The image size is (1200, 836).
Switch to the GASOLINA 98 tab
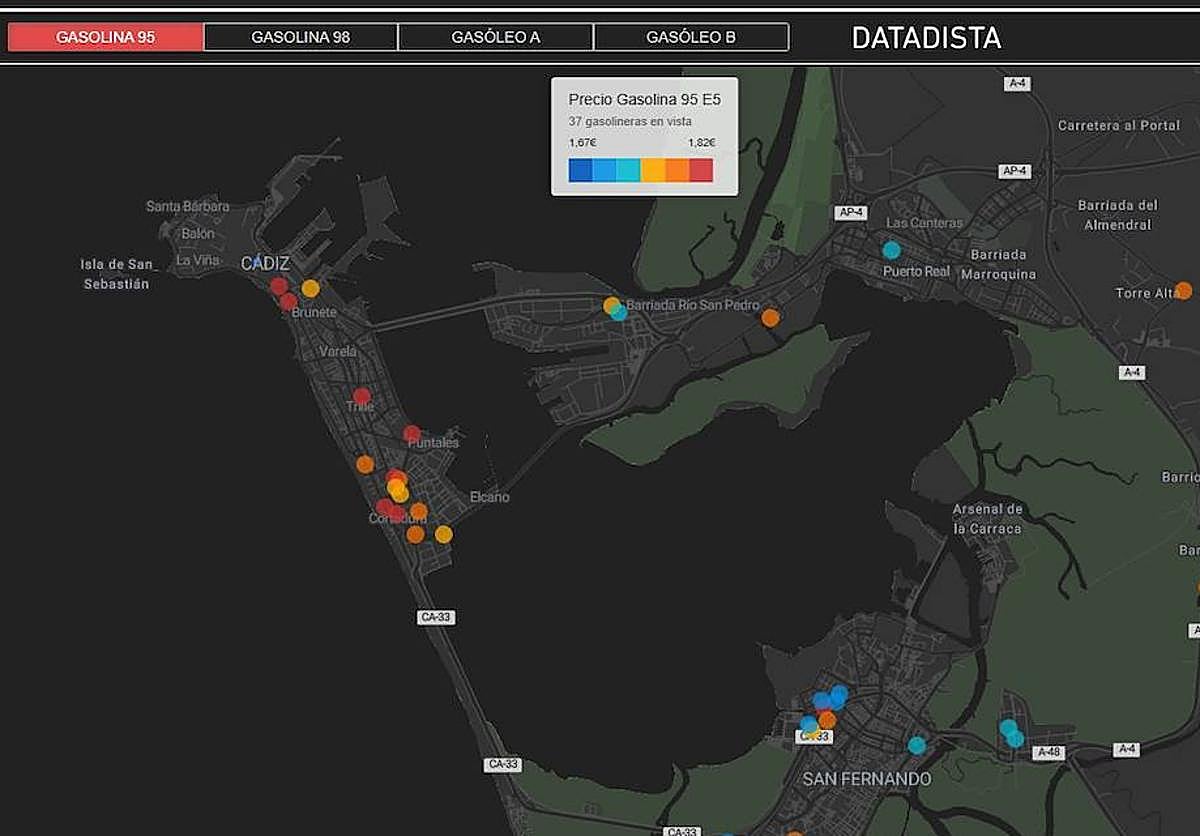point(301,37)
